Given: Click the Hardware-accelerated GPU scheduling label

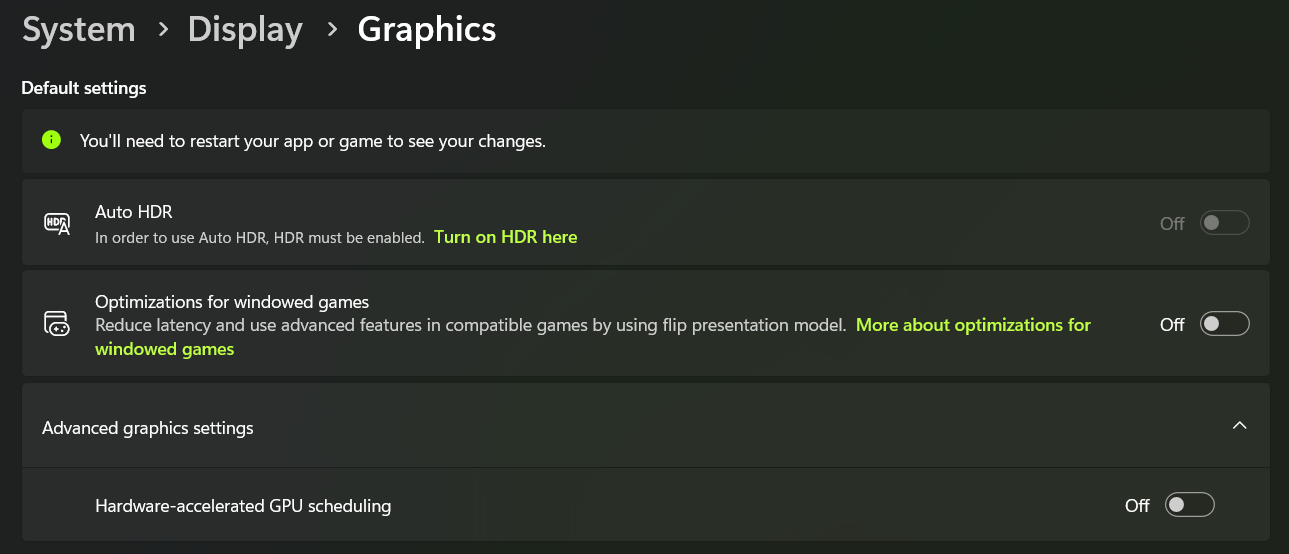Looking at the screenshot, I should 243,506.
